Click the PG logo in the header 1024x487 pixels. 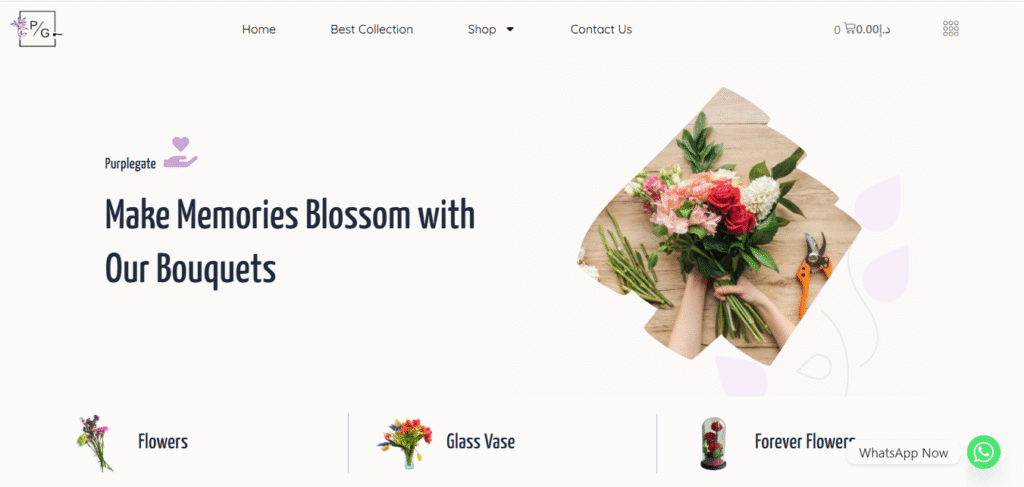(37, 29)
